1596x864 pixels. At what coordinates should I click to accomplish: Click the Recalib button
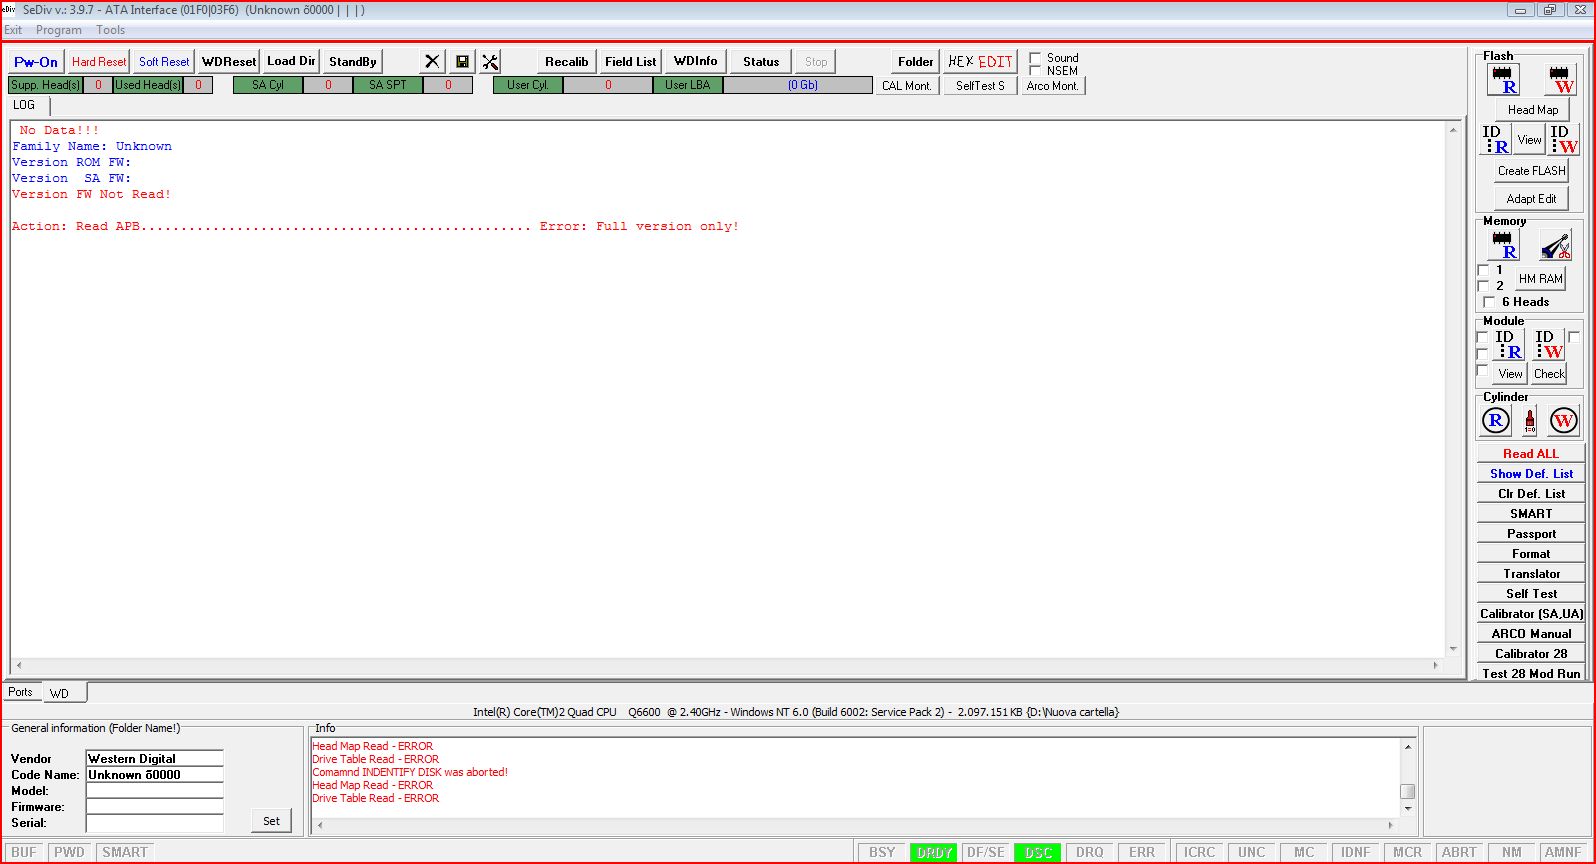(566, 62)
